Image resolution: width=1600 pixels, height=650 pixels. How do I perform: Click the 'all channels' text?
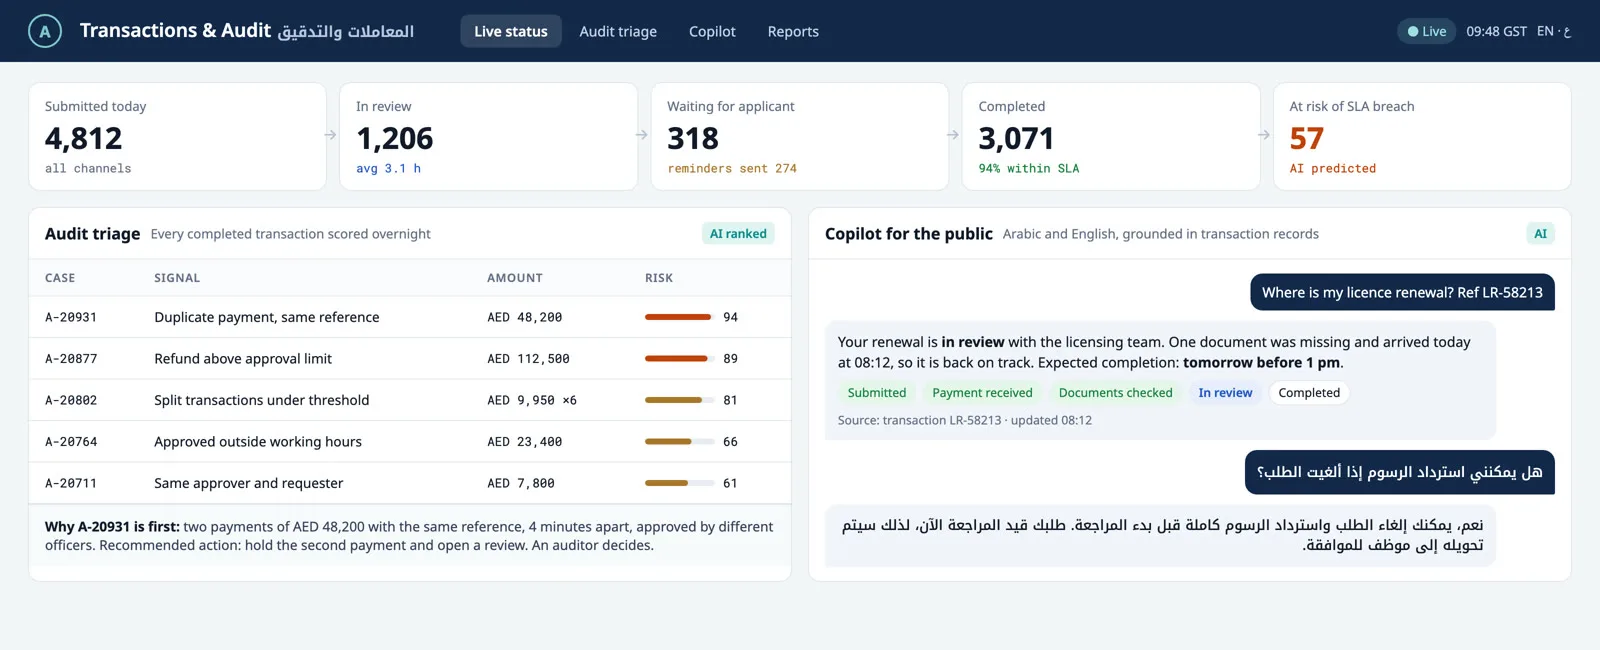point(88,169)
